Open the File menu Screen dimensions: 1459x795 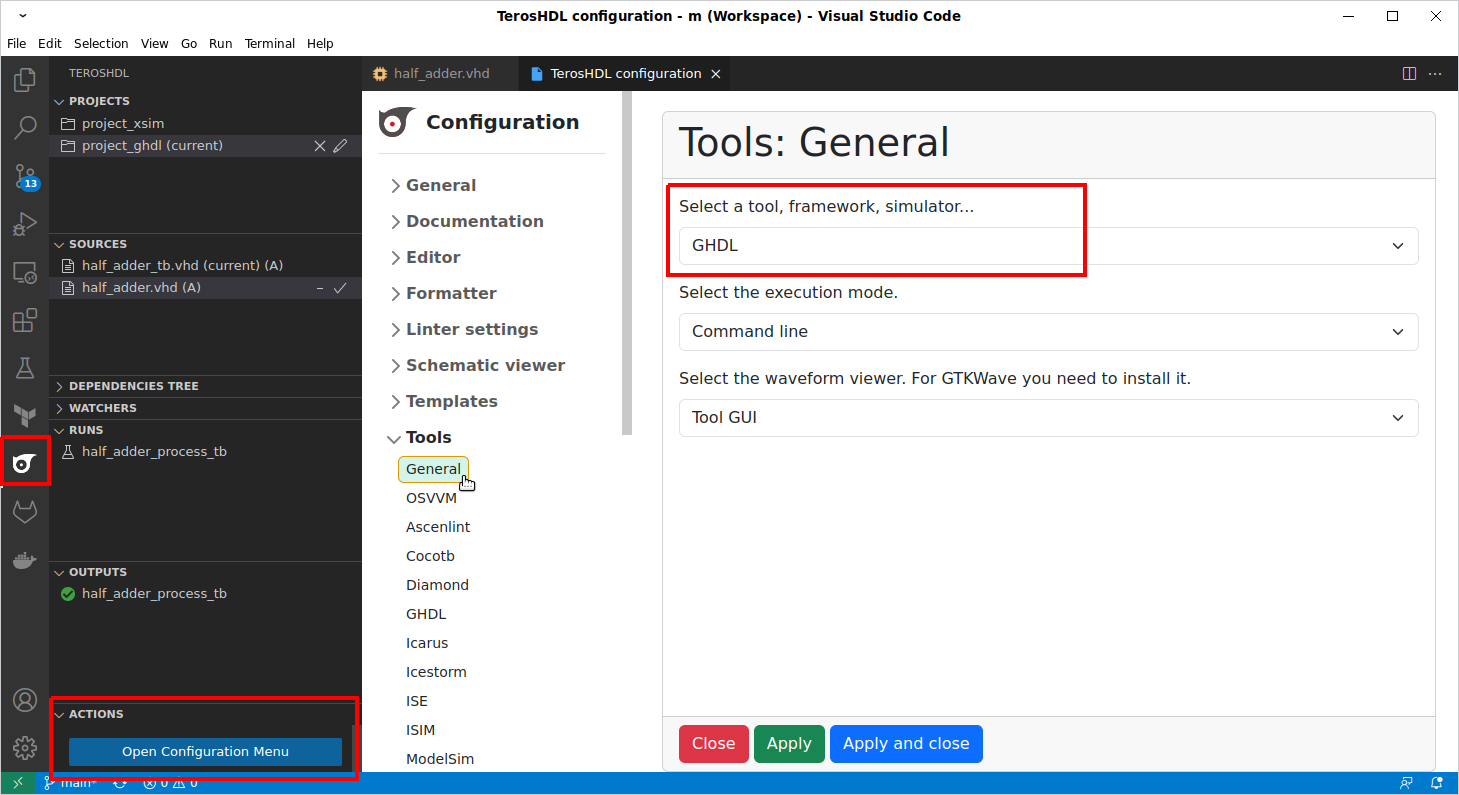(x=16, y=44)
